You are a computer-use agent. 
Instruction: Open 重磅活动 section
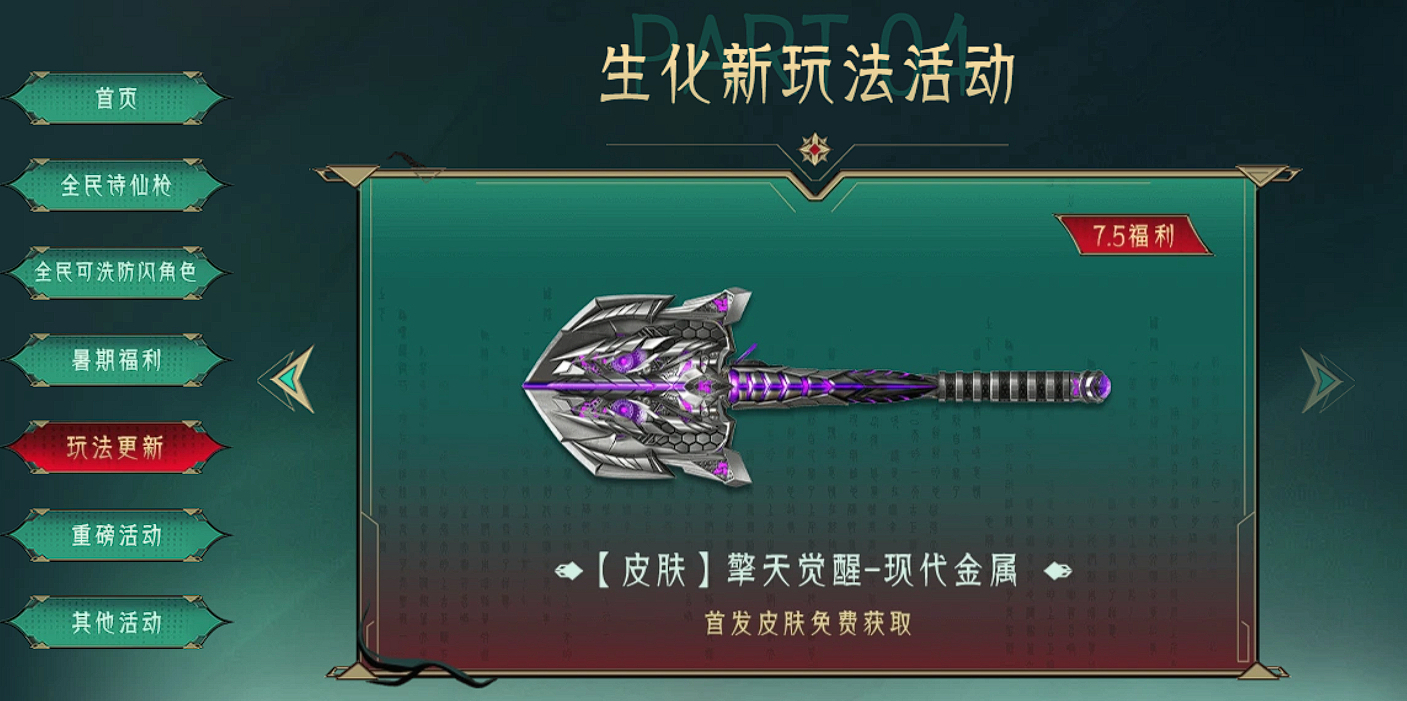(116, 535)
